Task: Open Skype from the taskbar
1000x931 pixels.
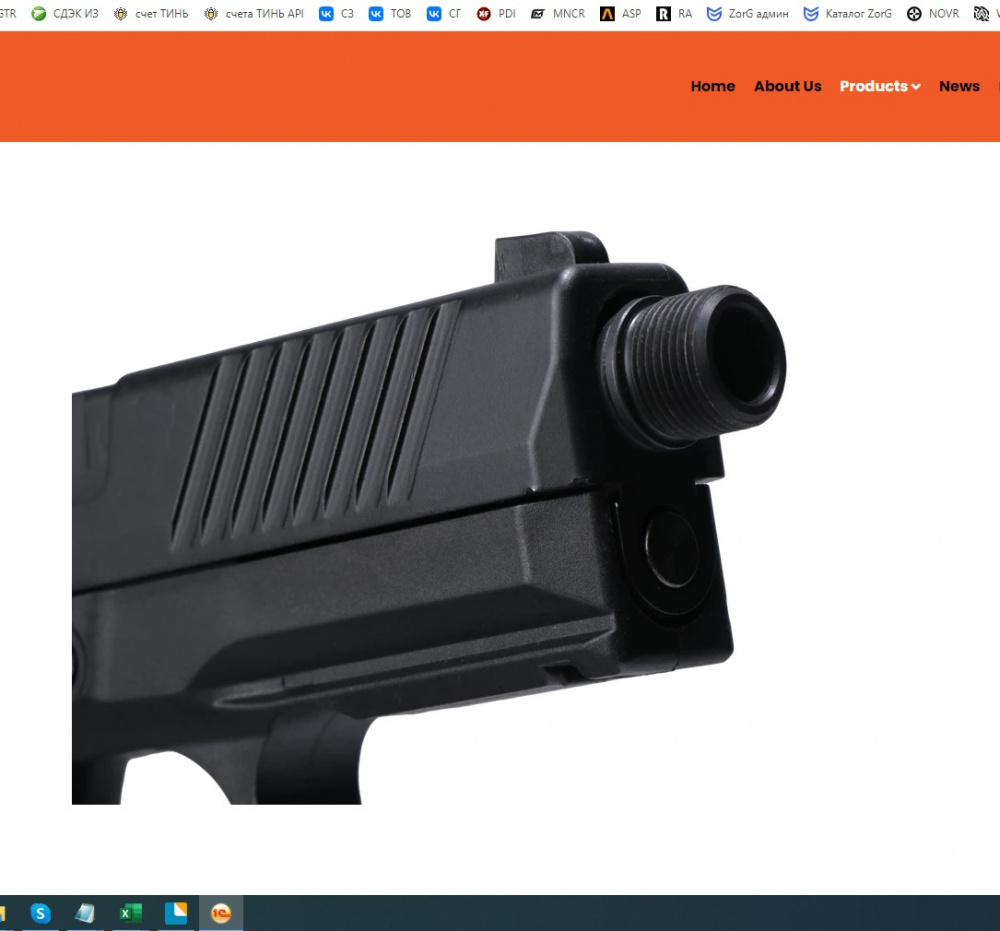Action: [x=40, y=913]
